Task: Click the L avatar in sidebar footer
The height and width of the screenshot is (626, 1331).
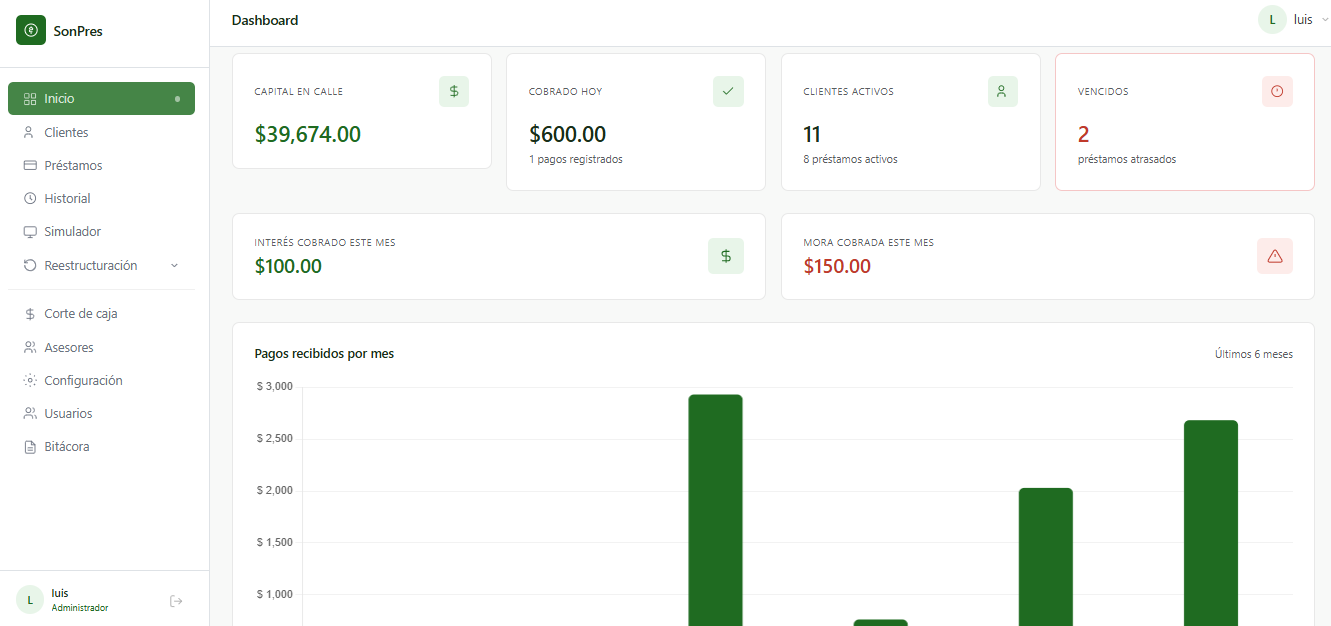Action: point(30,600)
